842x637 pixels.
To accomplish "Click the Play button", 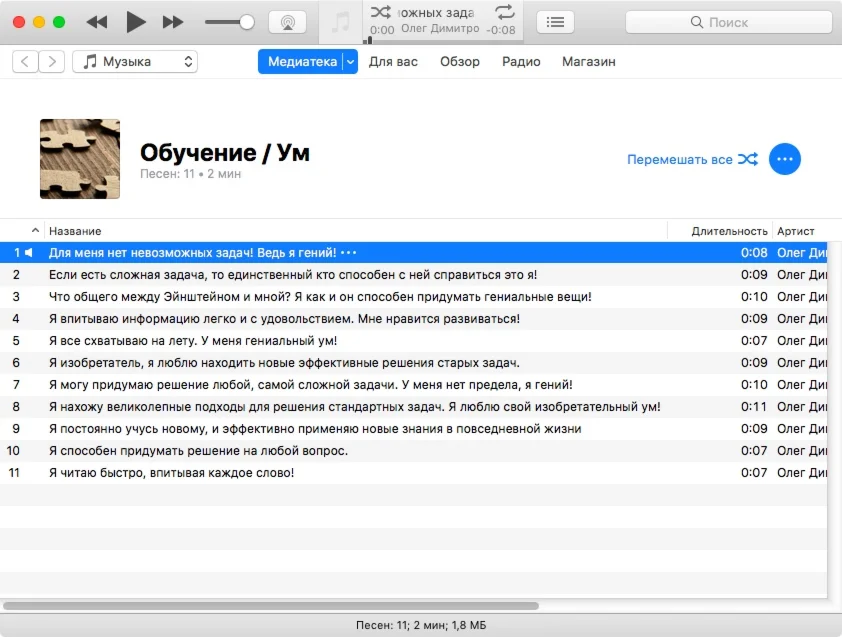I will click(136, 22).
